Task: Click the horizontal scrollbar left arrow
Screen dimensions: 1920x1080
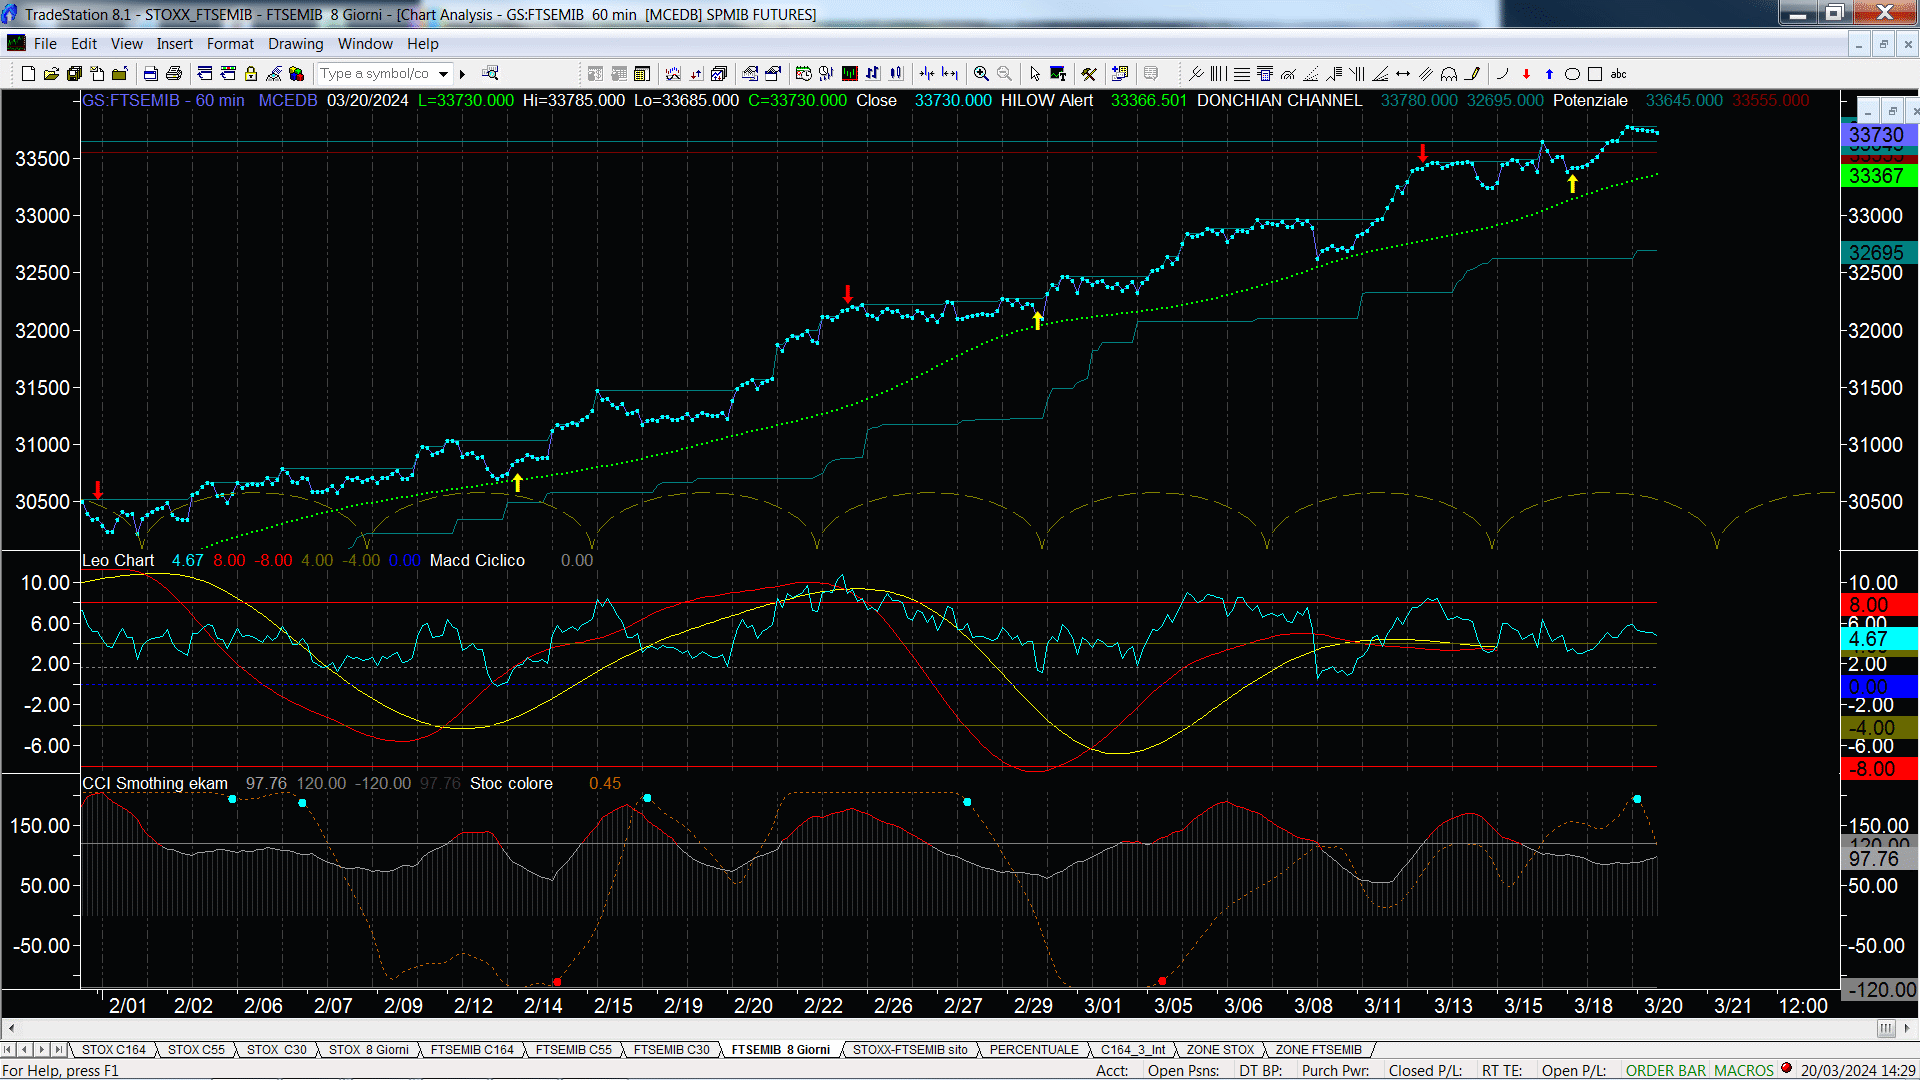Action: [11, 1028]
